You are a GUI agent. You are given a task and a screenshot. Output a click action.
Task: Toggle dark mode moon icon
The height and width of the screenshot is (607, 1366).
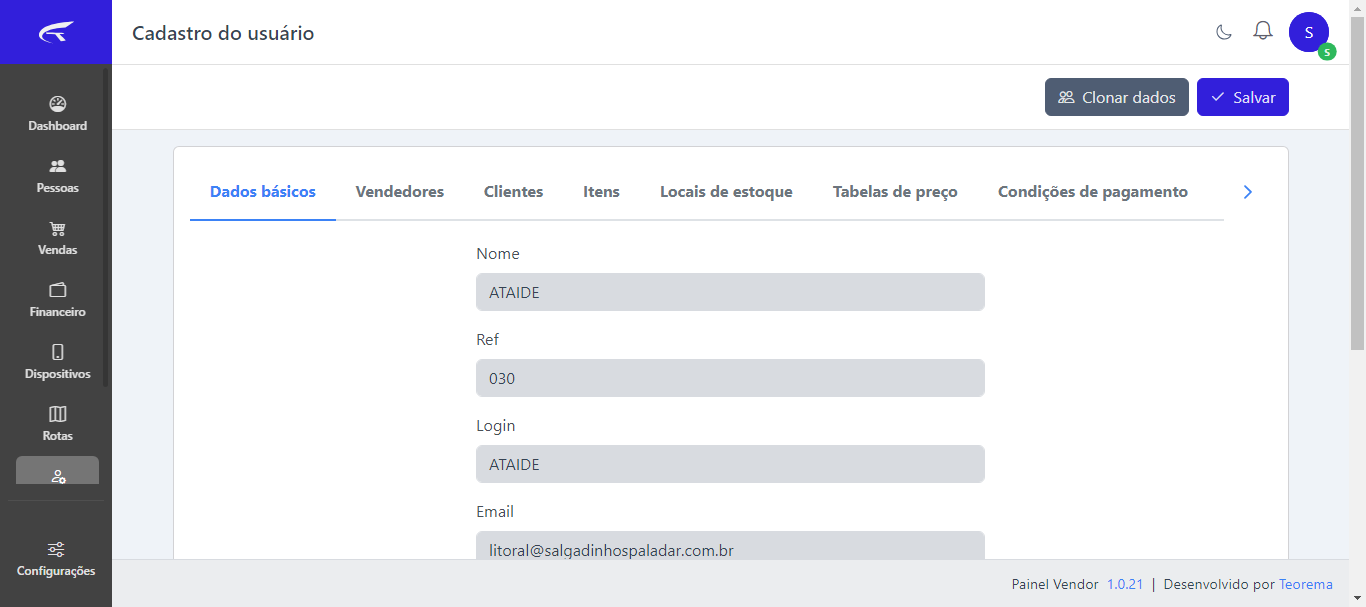(x=1223, y=32)
